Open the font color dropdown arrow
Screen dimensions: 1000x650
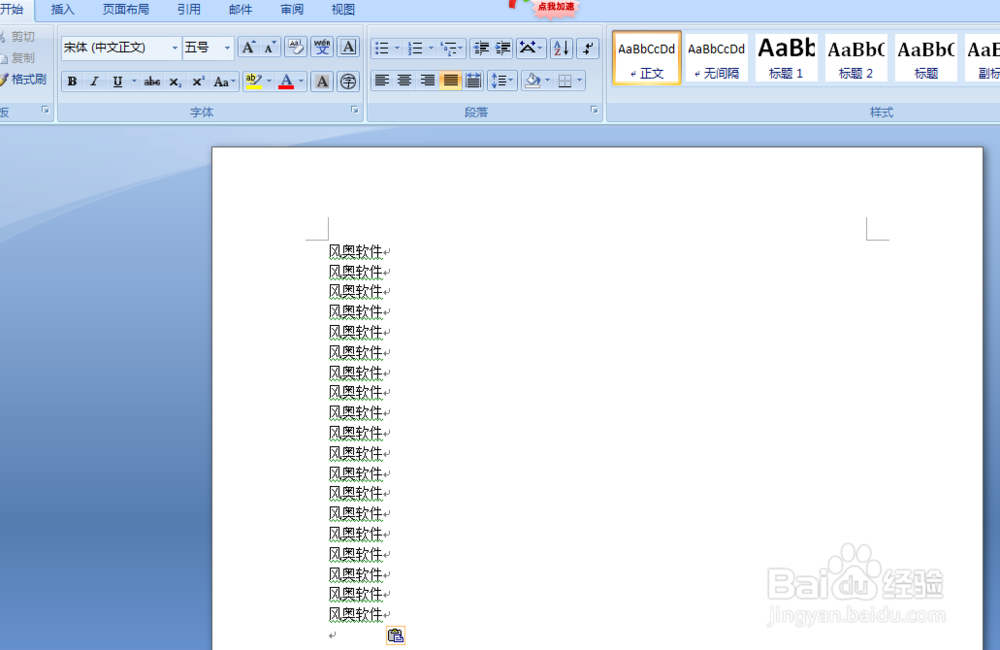tap(302, 81)
